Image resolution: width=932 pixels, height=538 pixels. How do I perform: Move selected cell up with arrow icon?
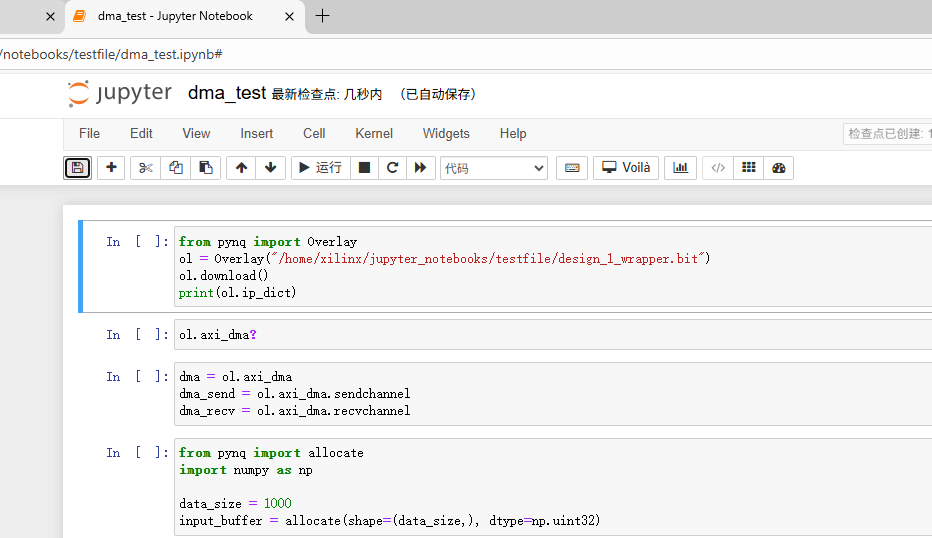pos(241,168)
